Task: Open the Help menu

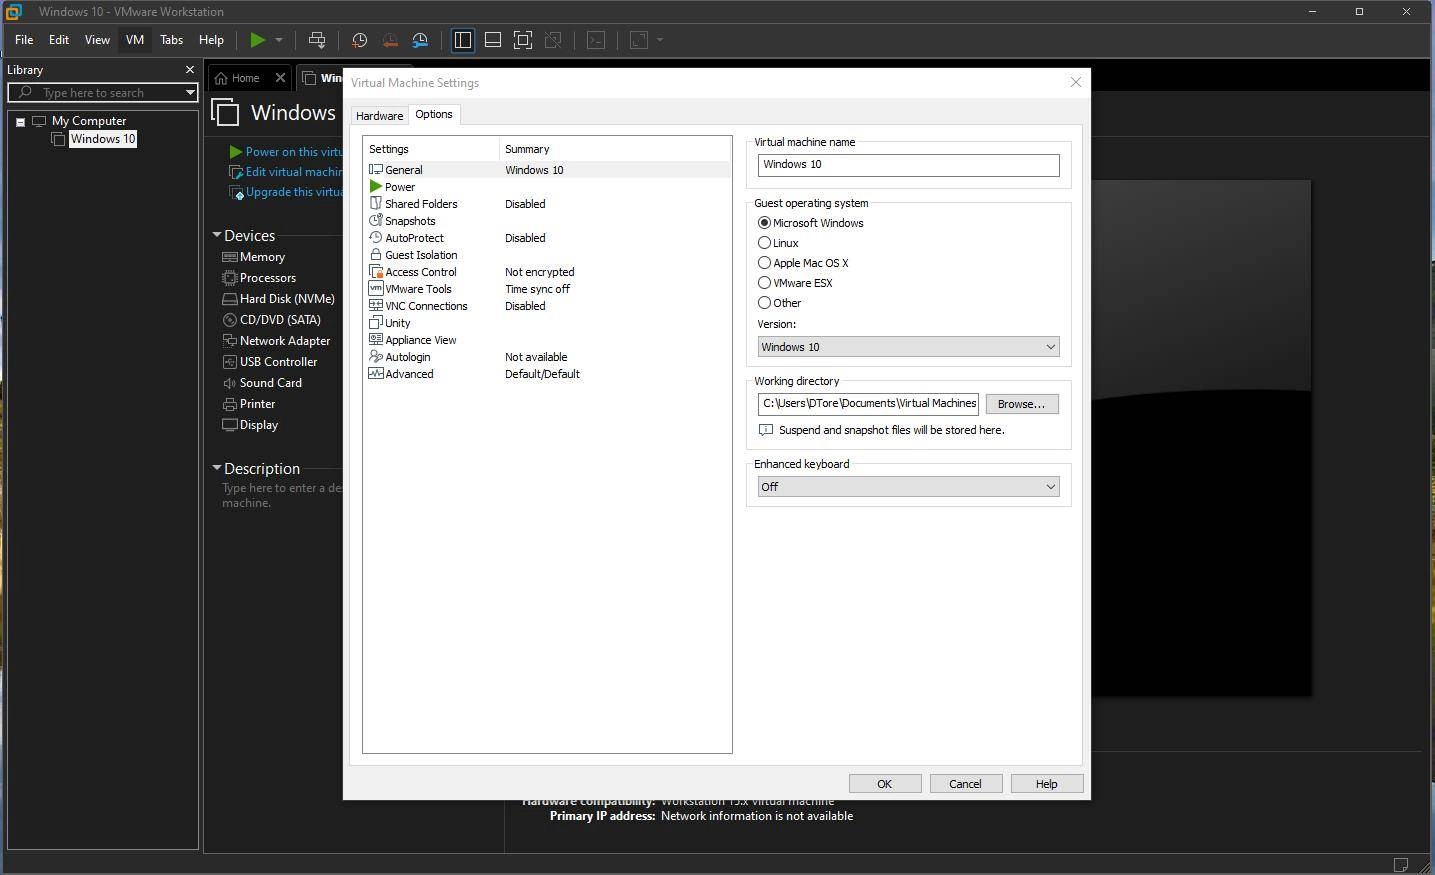Action: tap(211, 40)
